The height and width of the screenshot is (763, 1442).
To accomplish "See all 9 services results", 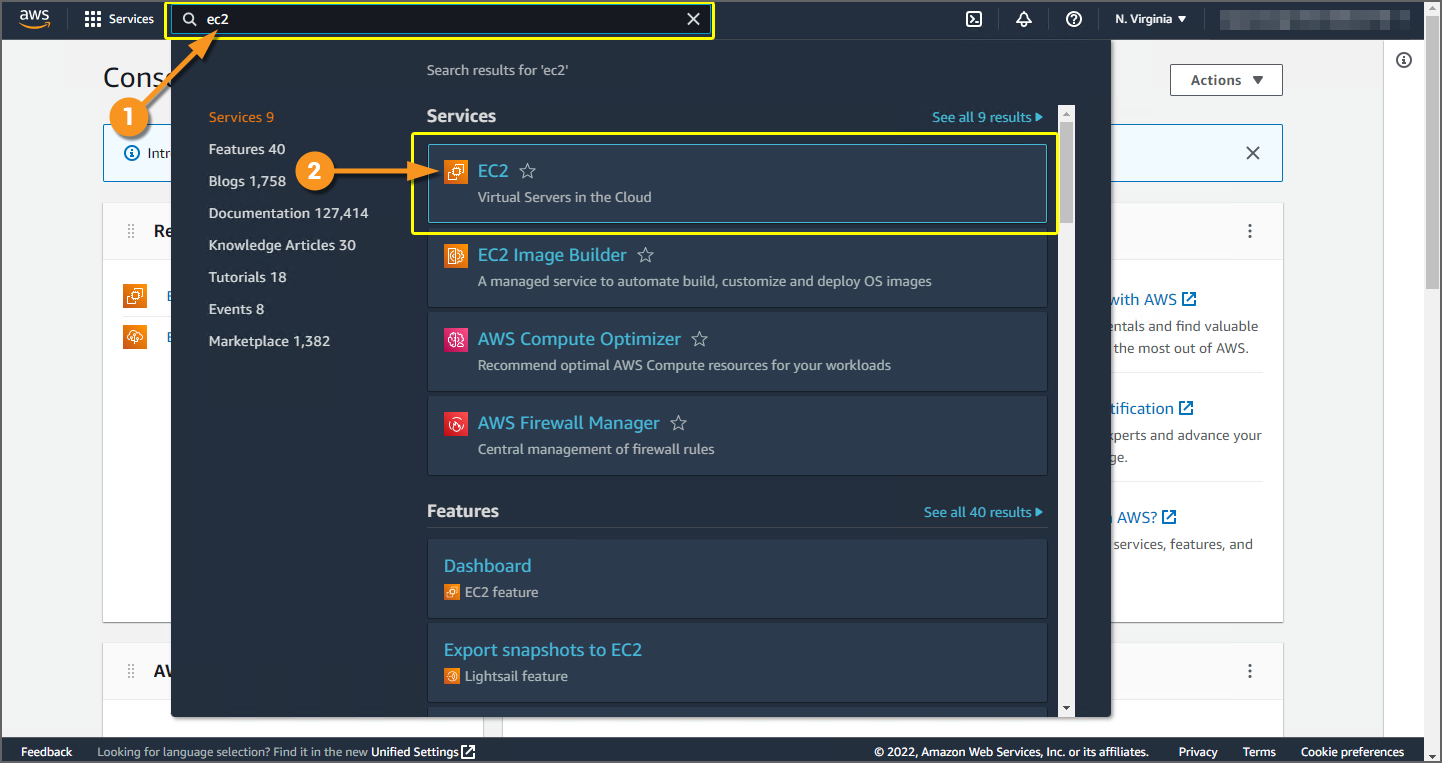I will (987, 117).
